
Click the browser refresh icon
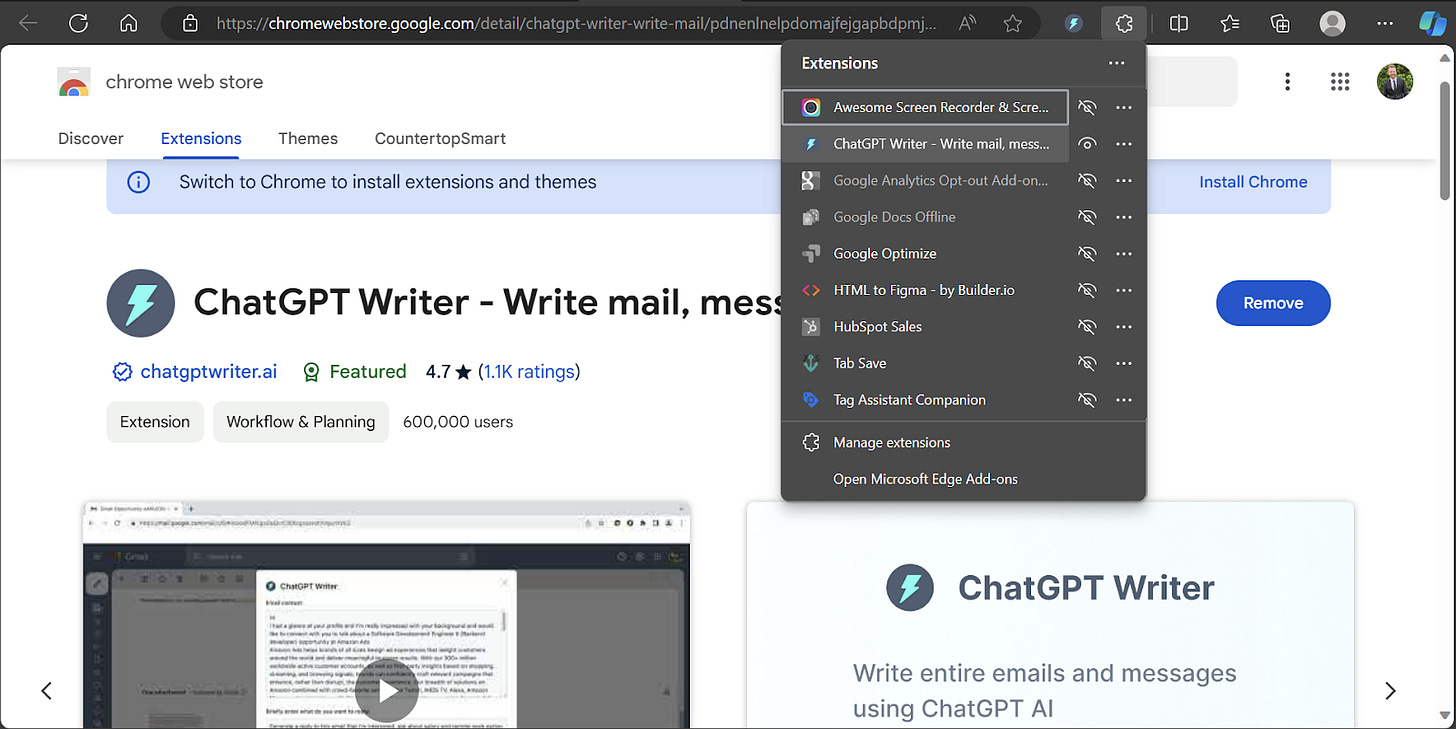[x=78, y=23]
